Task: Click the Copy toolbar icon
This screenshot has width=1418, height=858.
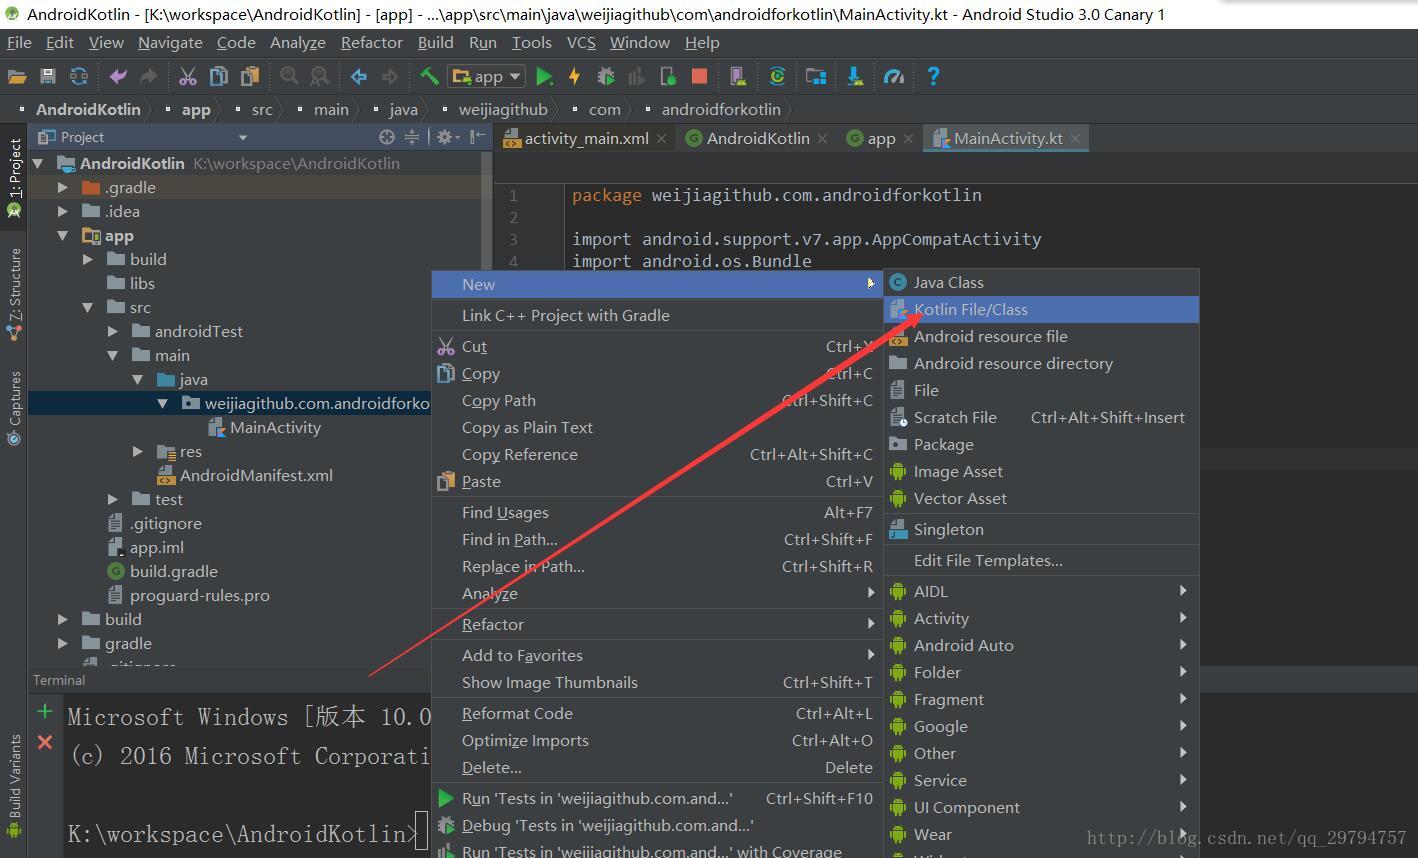Action: point(219,76)
